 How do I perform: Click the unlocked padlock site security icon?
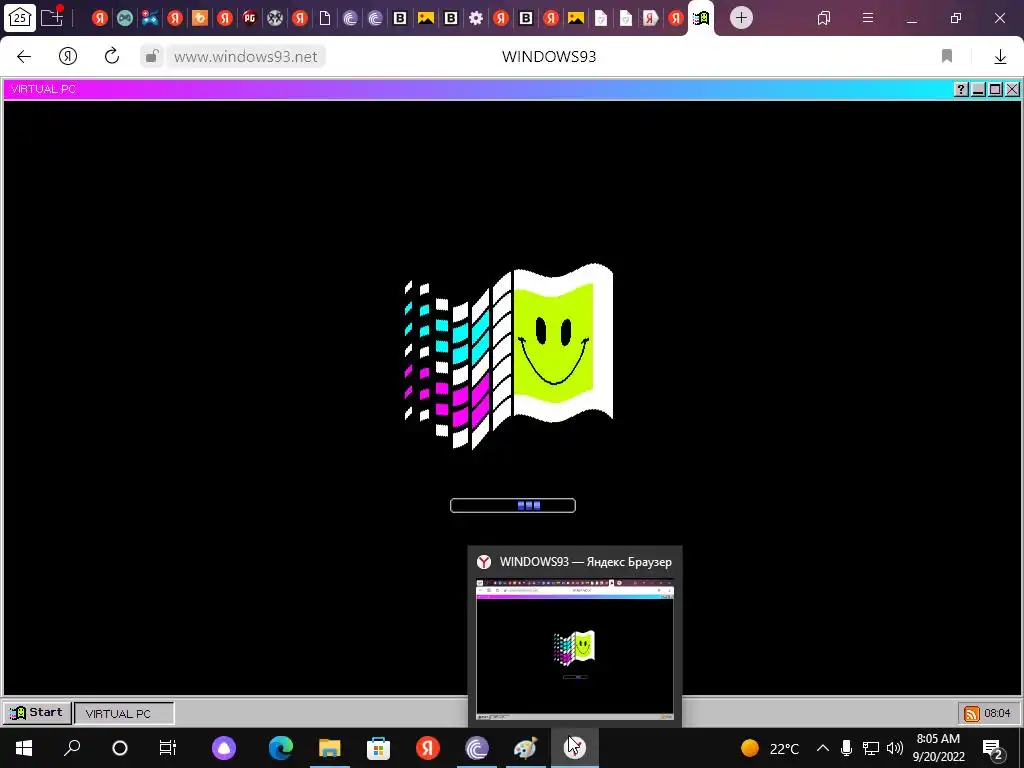pyautogui.click(x=152, y=57)
